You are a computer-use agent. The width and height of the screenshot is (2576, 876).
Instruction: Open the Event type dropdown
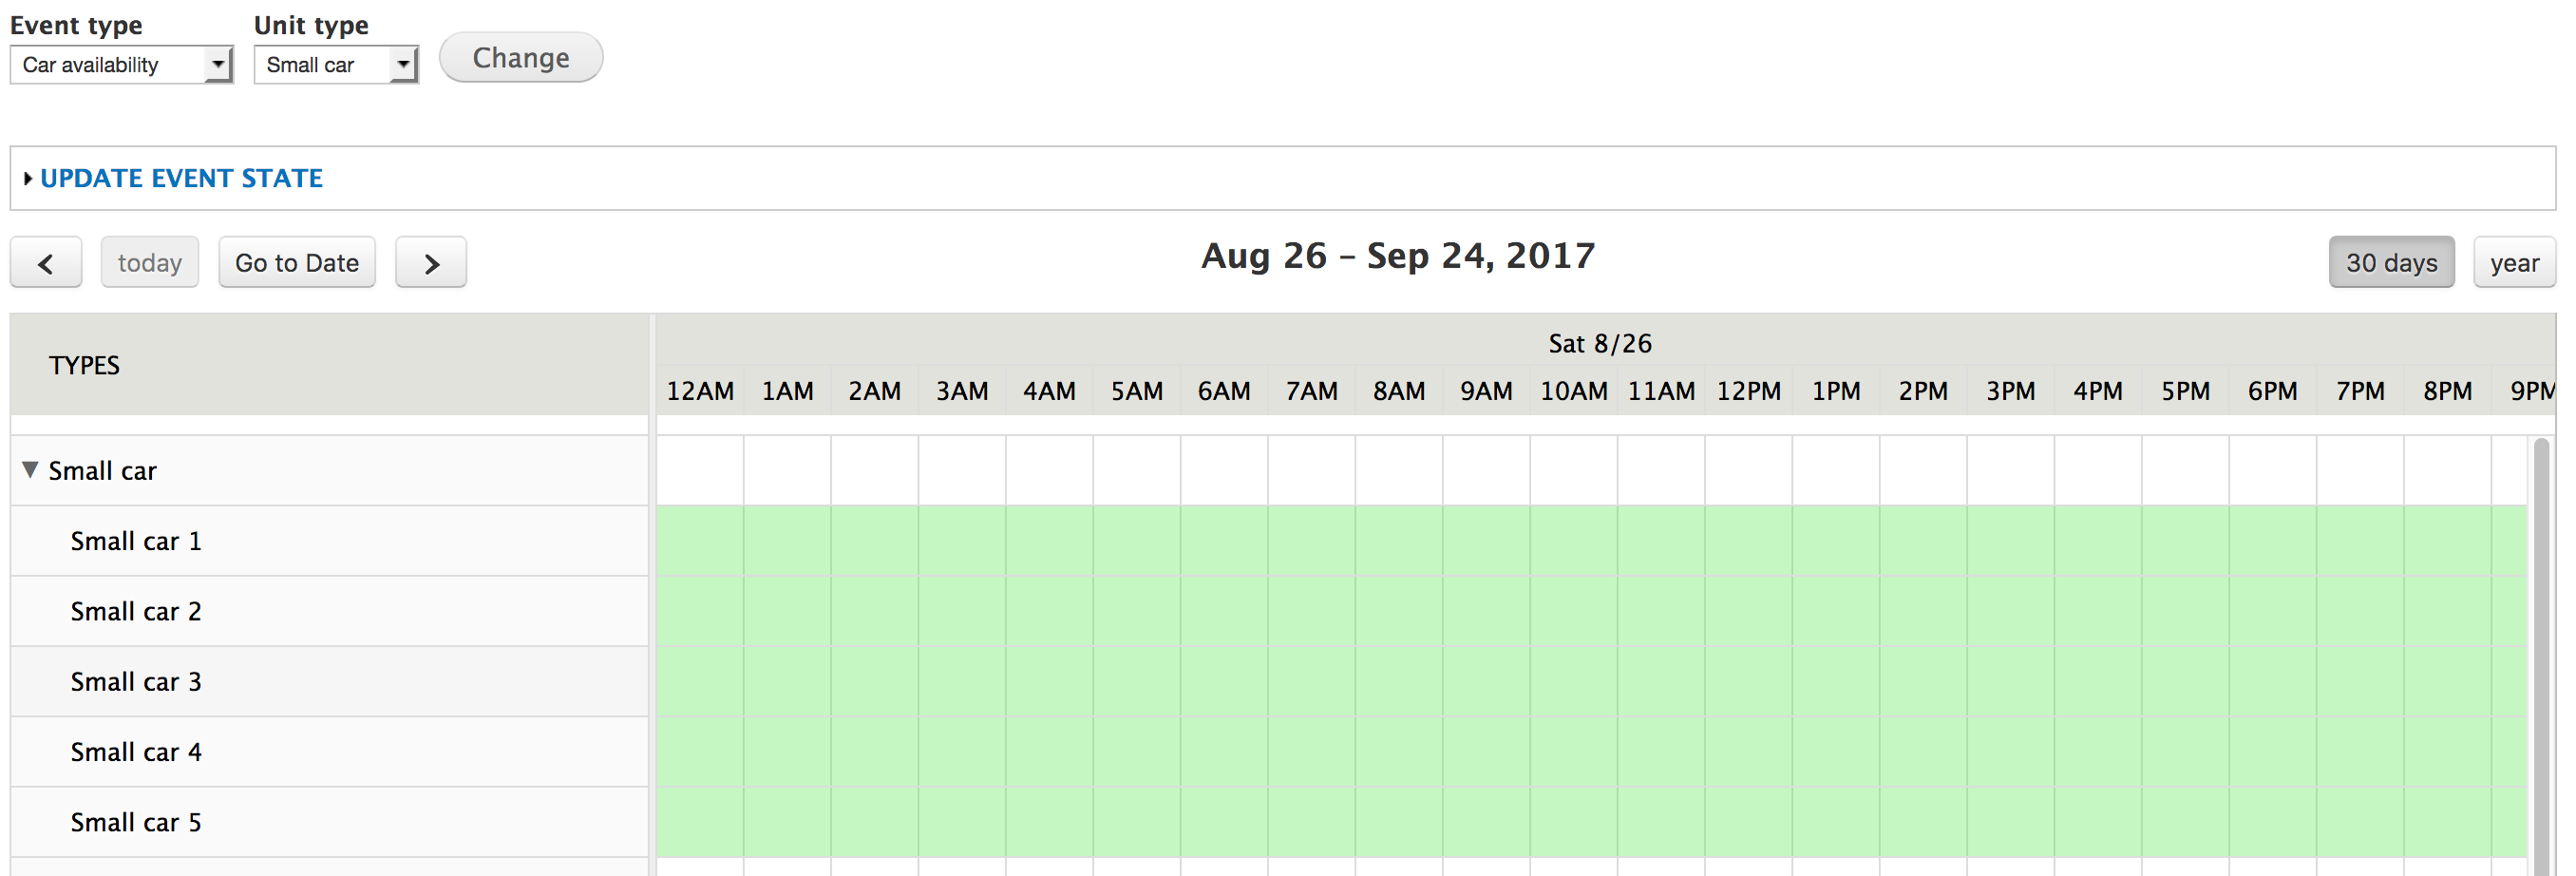click(120, 65)
